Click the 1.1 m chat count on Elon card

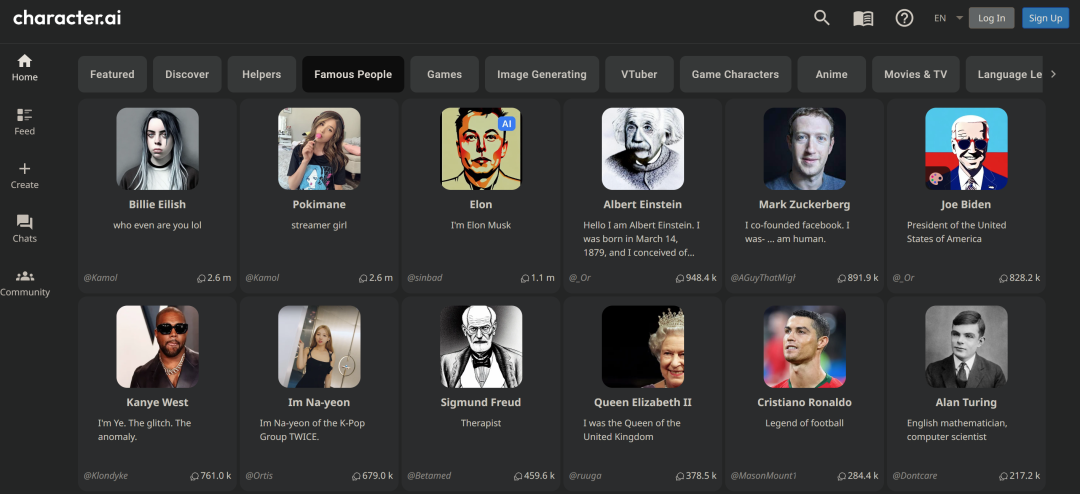click(x=537, y=278)
